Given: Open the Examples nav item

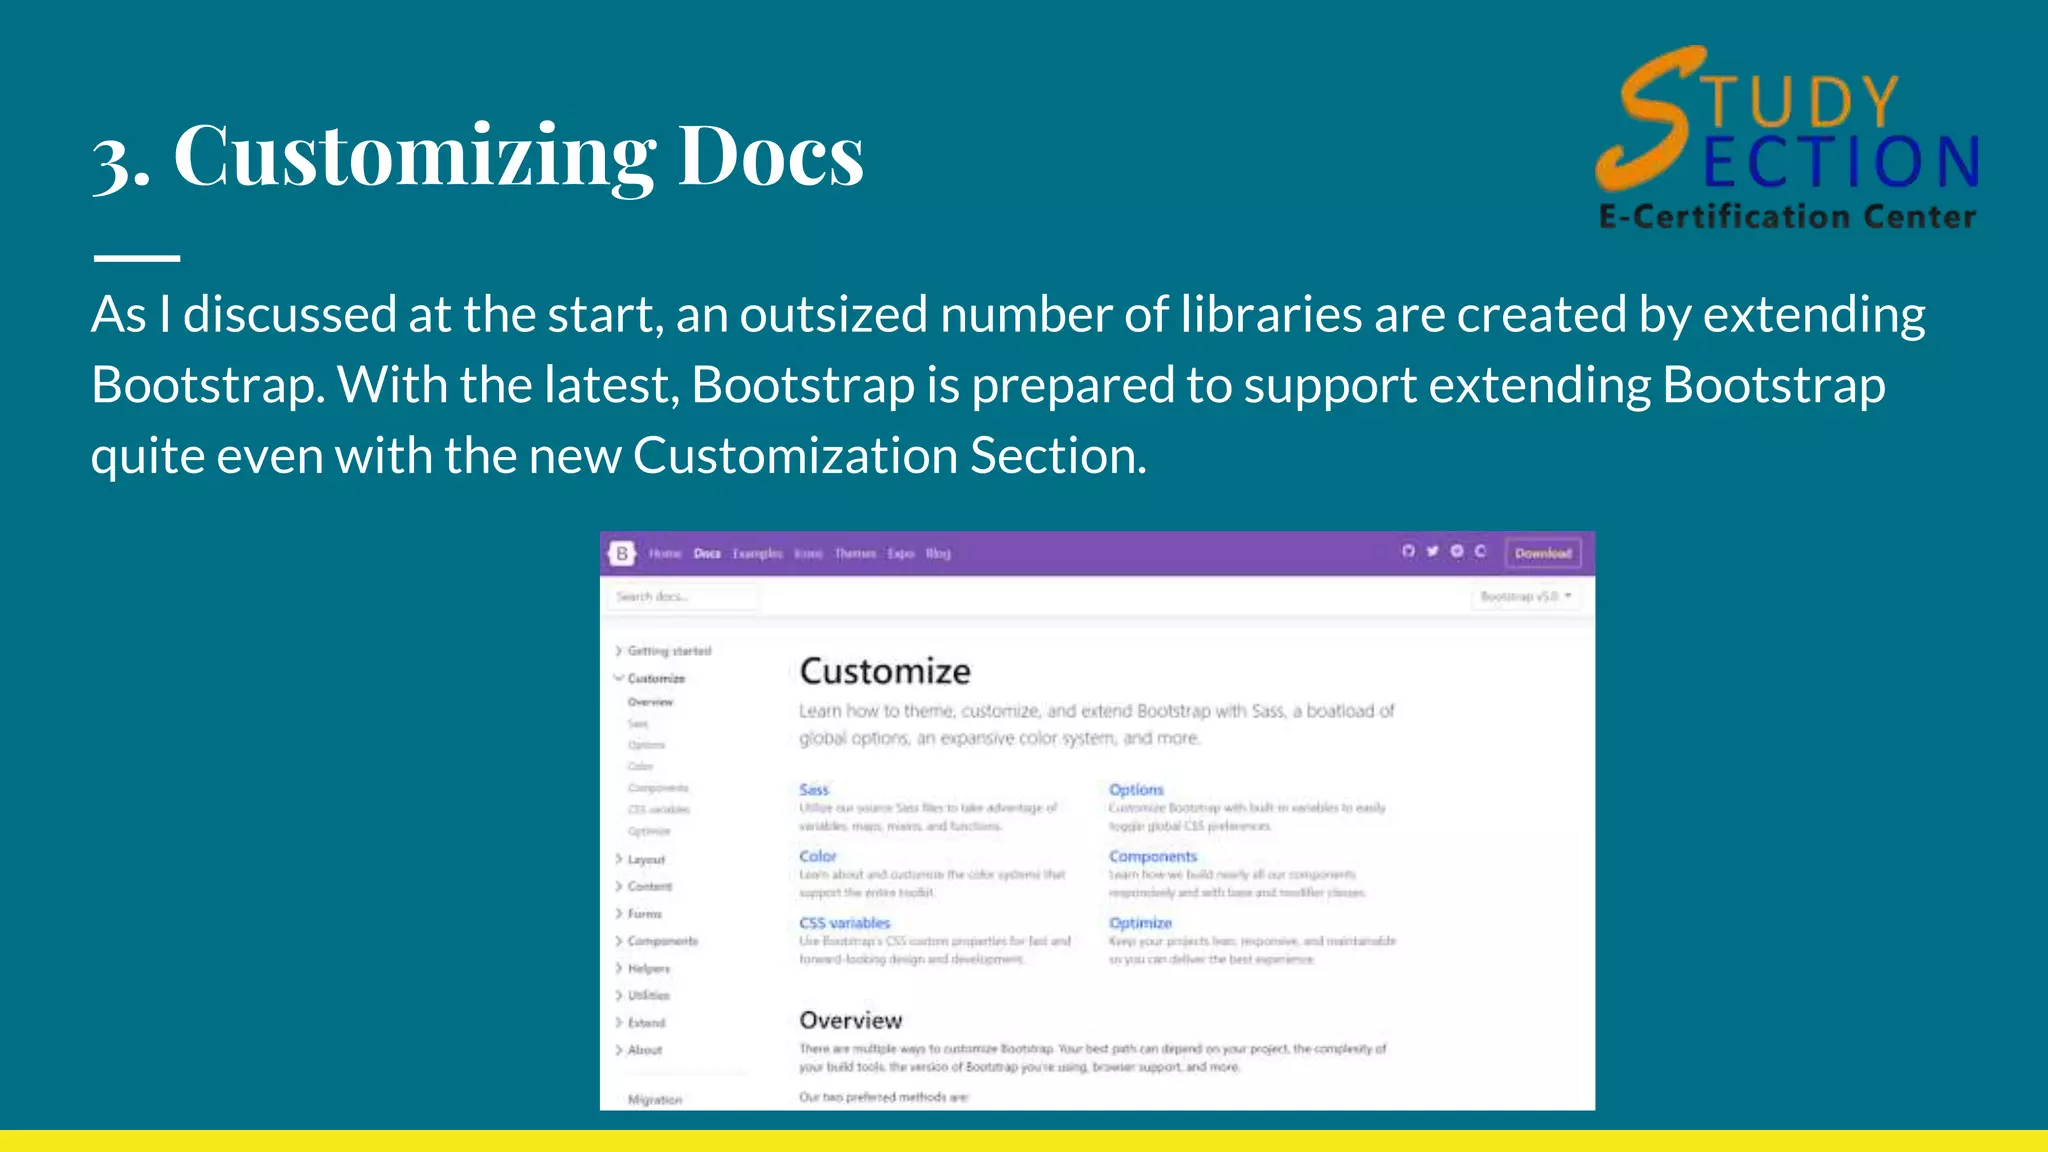Looking at the screenshot, I should coord(757,553).
